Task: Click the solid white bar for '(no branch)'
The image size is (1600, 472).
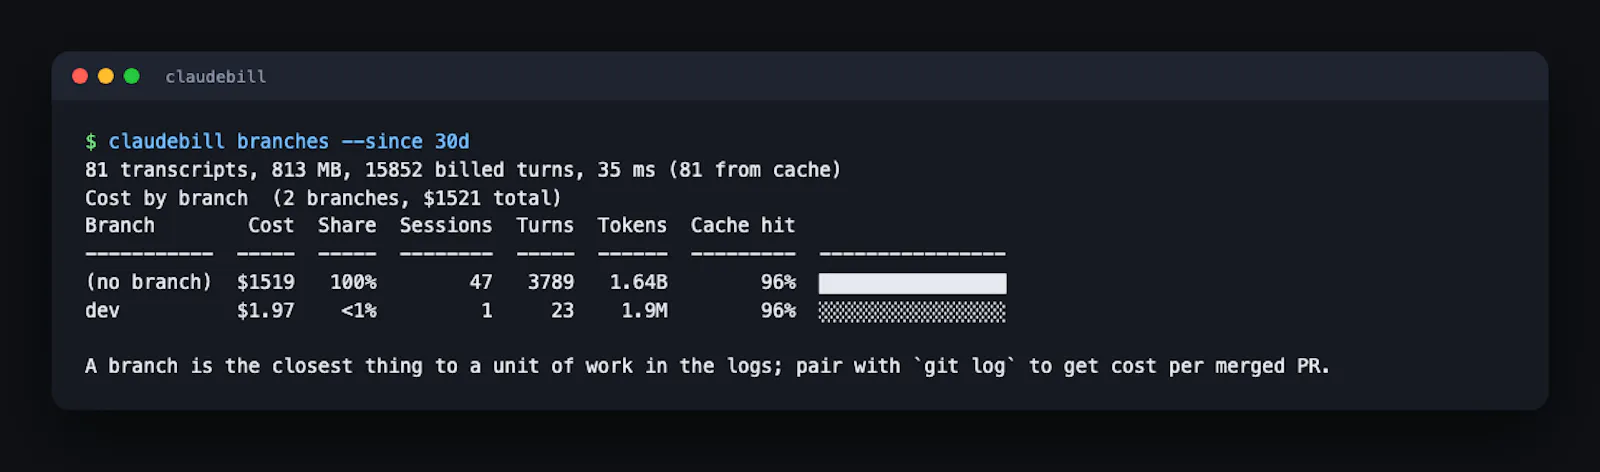Action: click(x=912, y=283)
